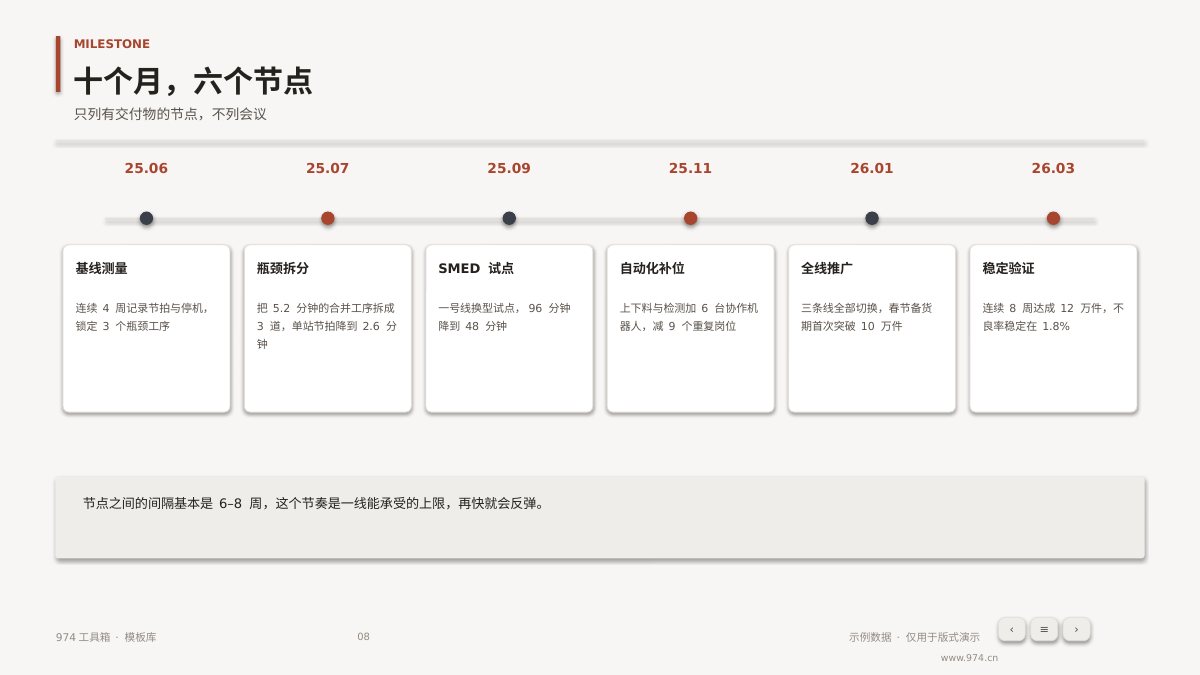Click the title 十个月，六个节点

click(193, 81)
